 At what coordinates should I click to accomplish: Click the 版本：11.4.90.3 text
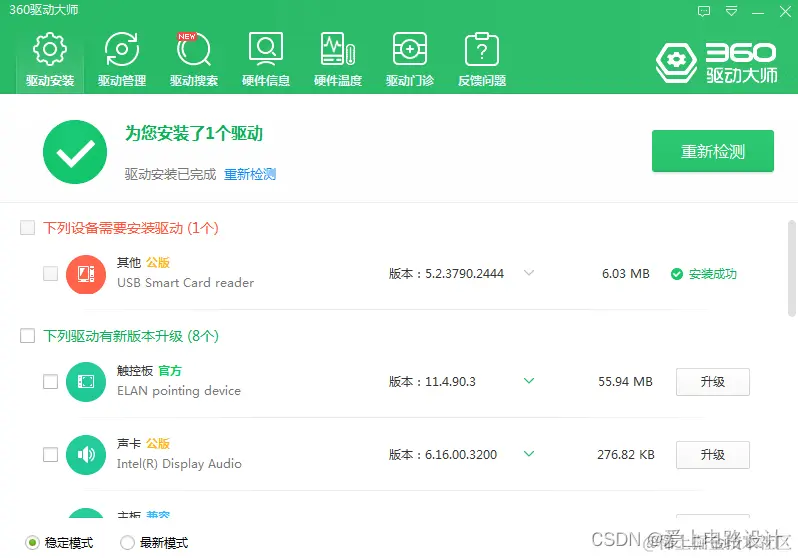click(432, 382)
